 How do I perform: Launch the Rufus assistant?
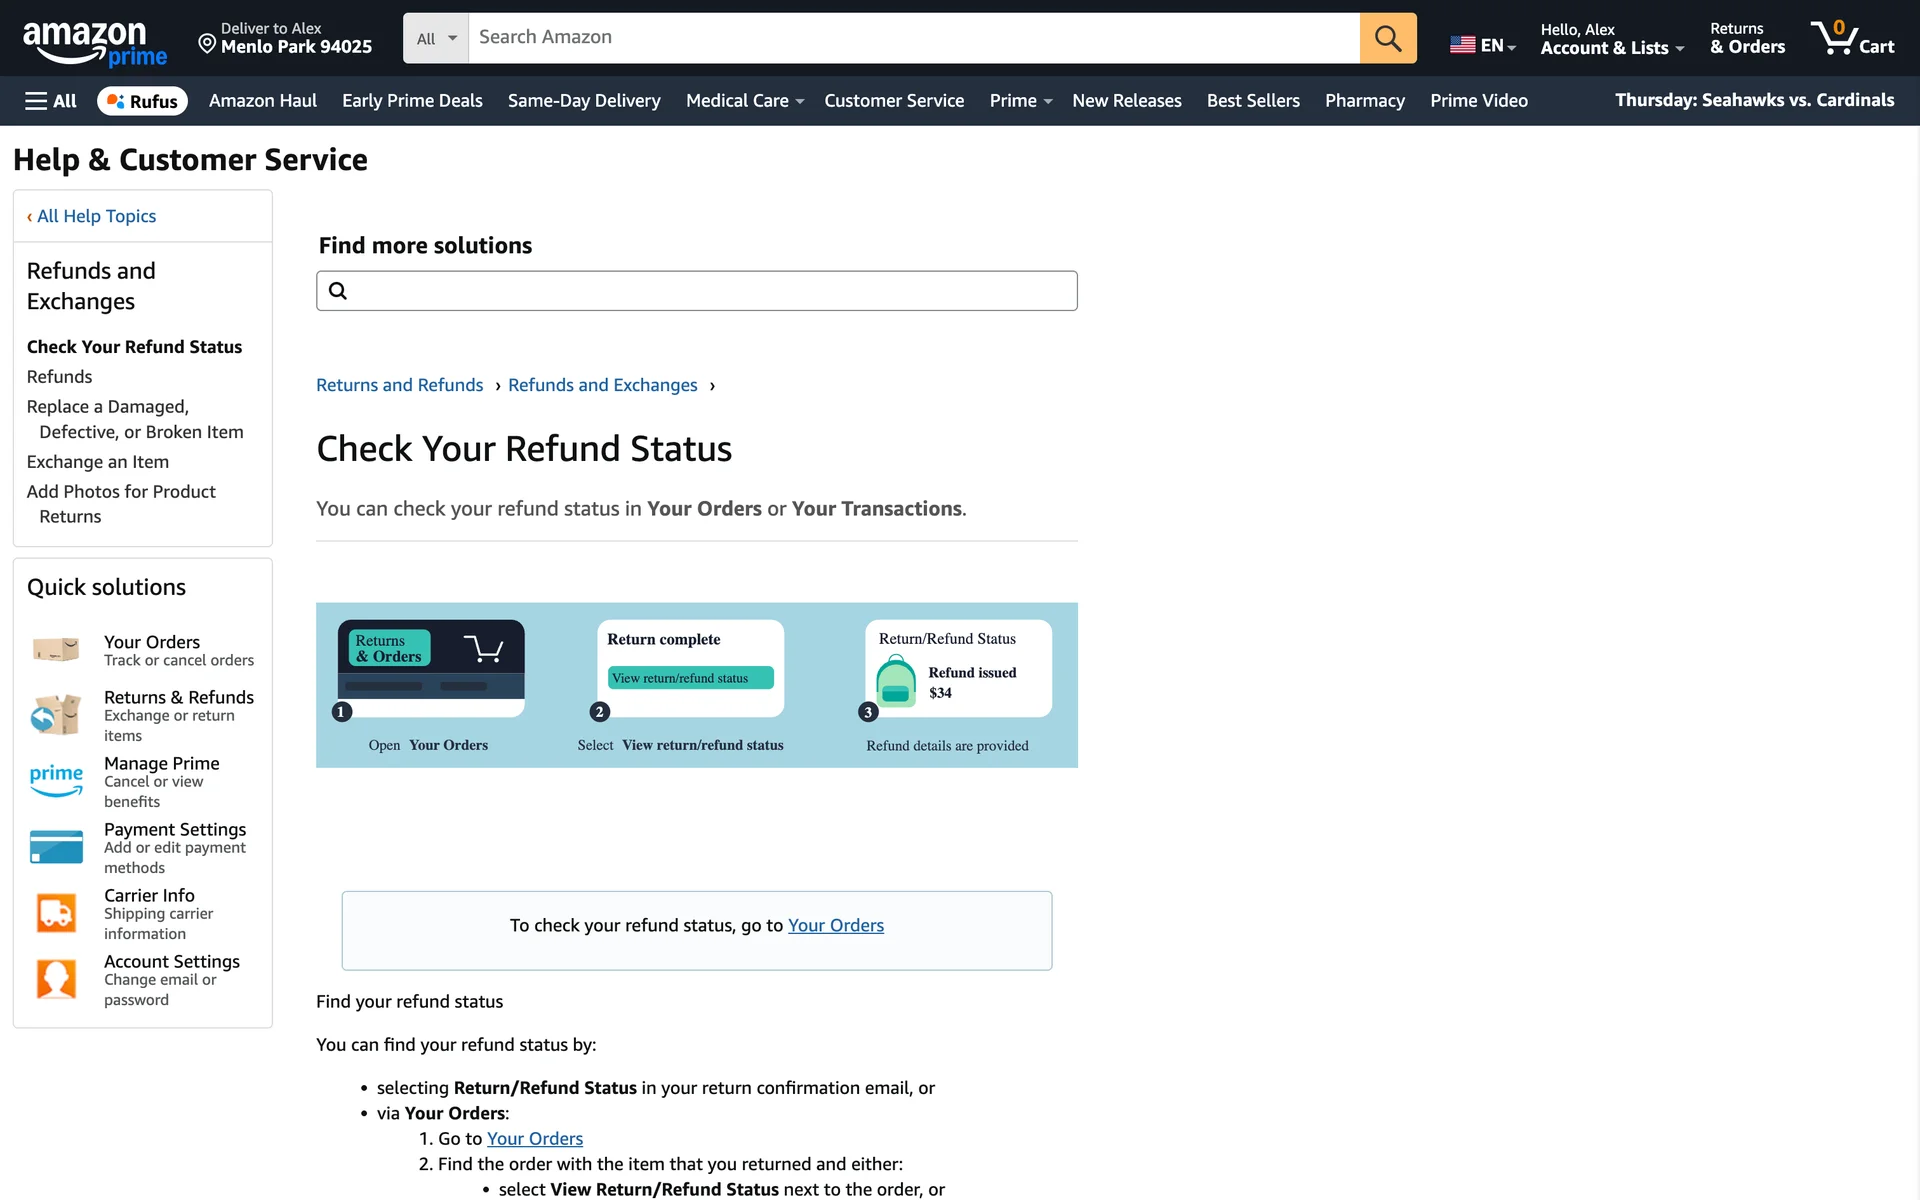tap(142, 101)
